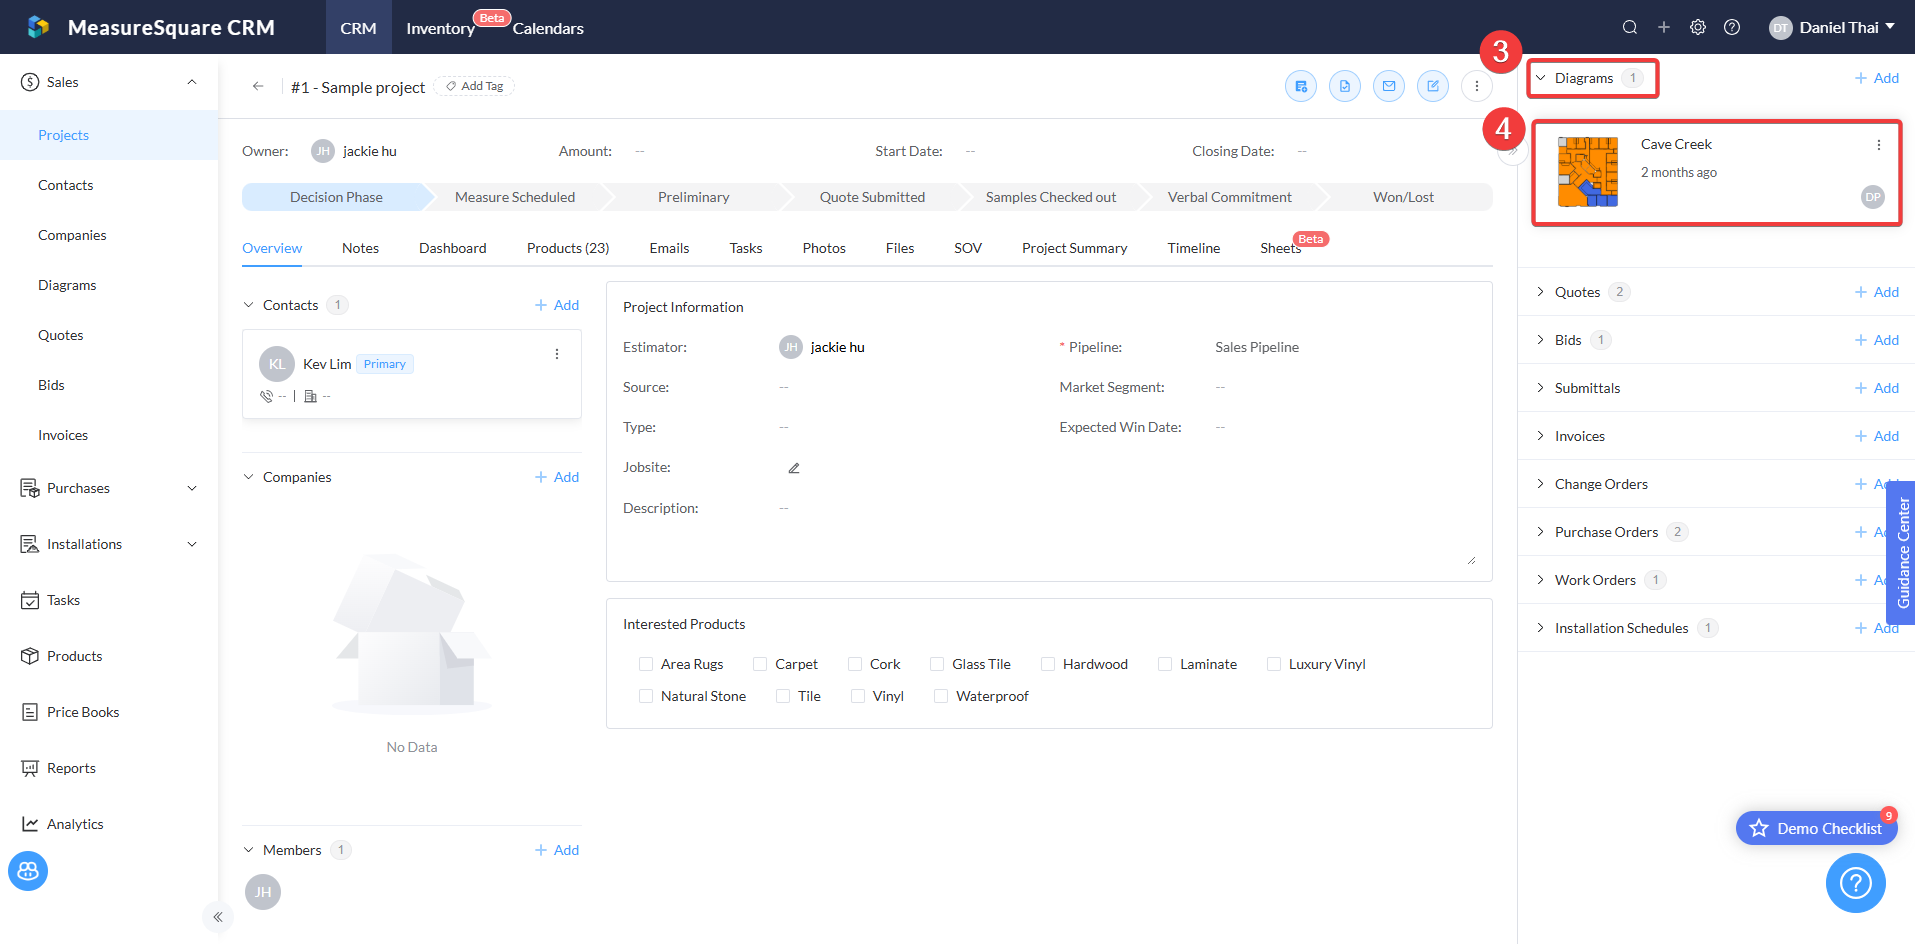Screen dimensions: 1915x944
Task: Switch to the Dashboard tab
Action: (453, 248)
